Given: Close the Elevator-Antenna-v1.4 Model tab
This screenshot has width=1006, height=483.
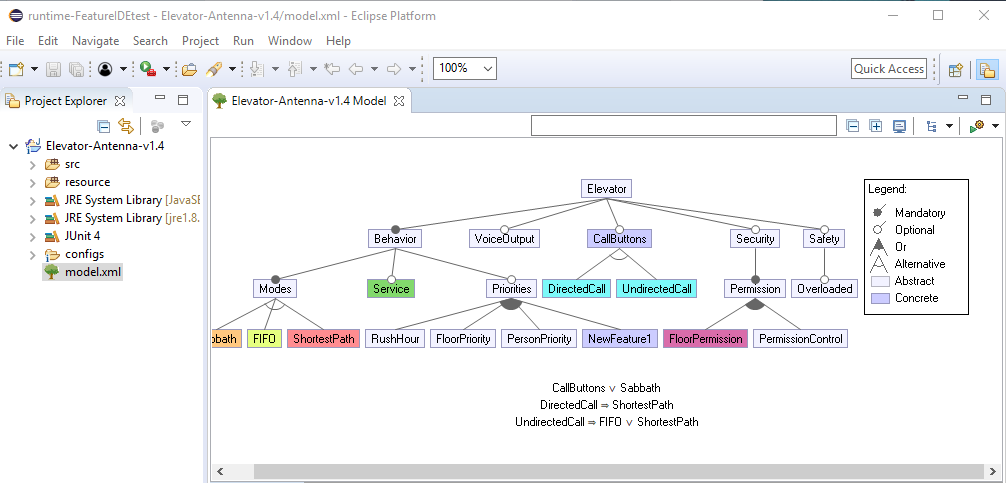Looking at the screenshot, I should click(x=398, y=101).
